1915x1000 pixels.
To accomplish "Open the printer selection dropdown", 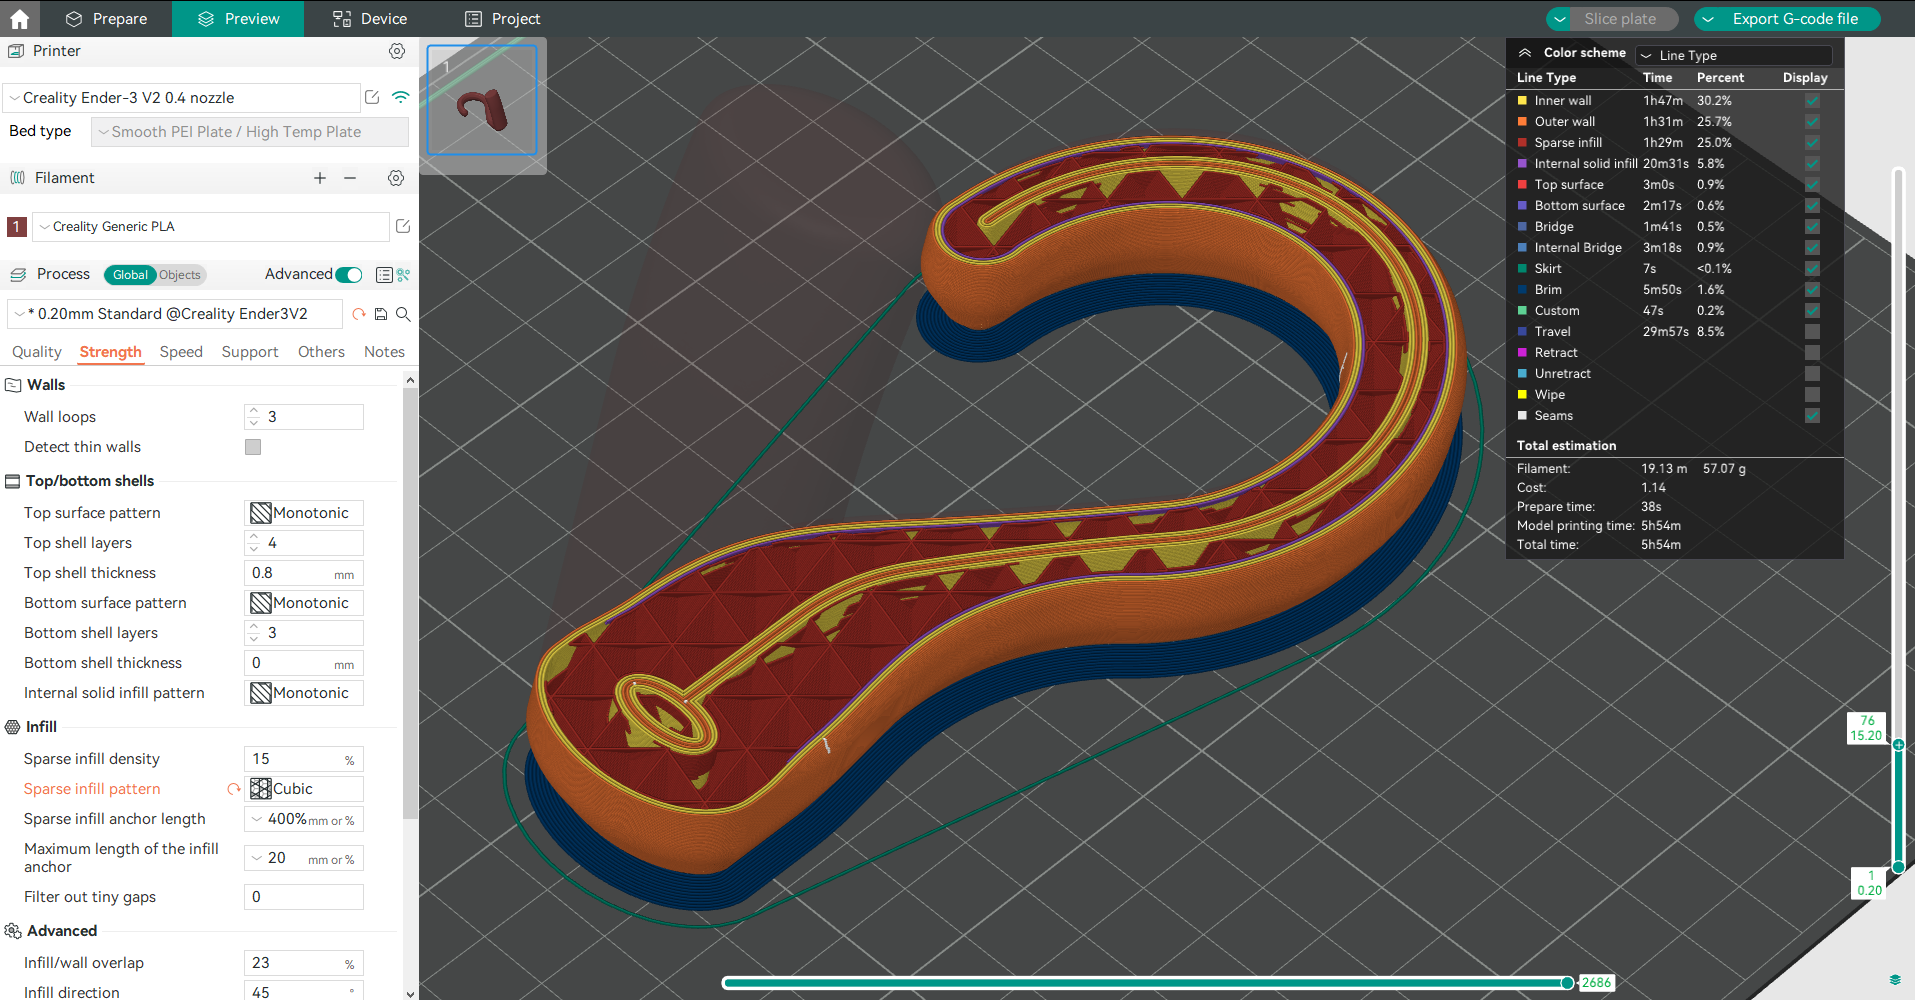I will (x=182, y=98).
